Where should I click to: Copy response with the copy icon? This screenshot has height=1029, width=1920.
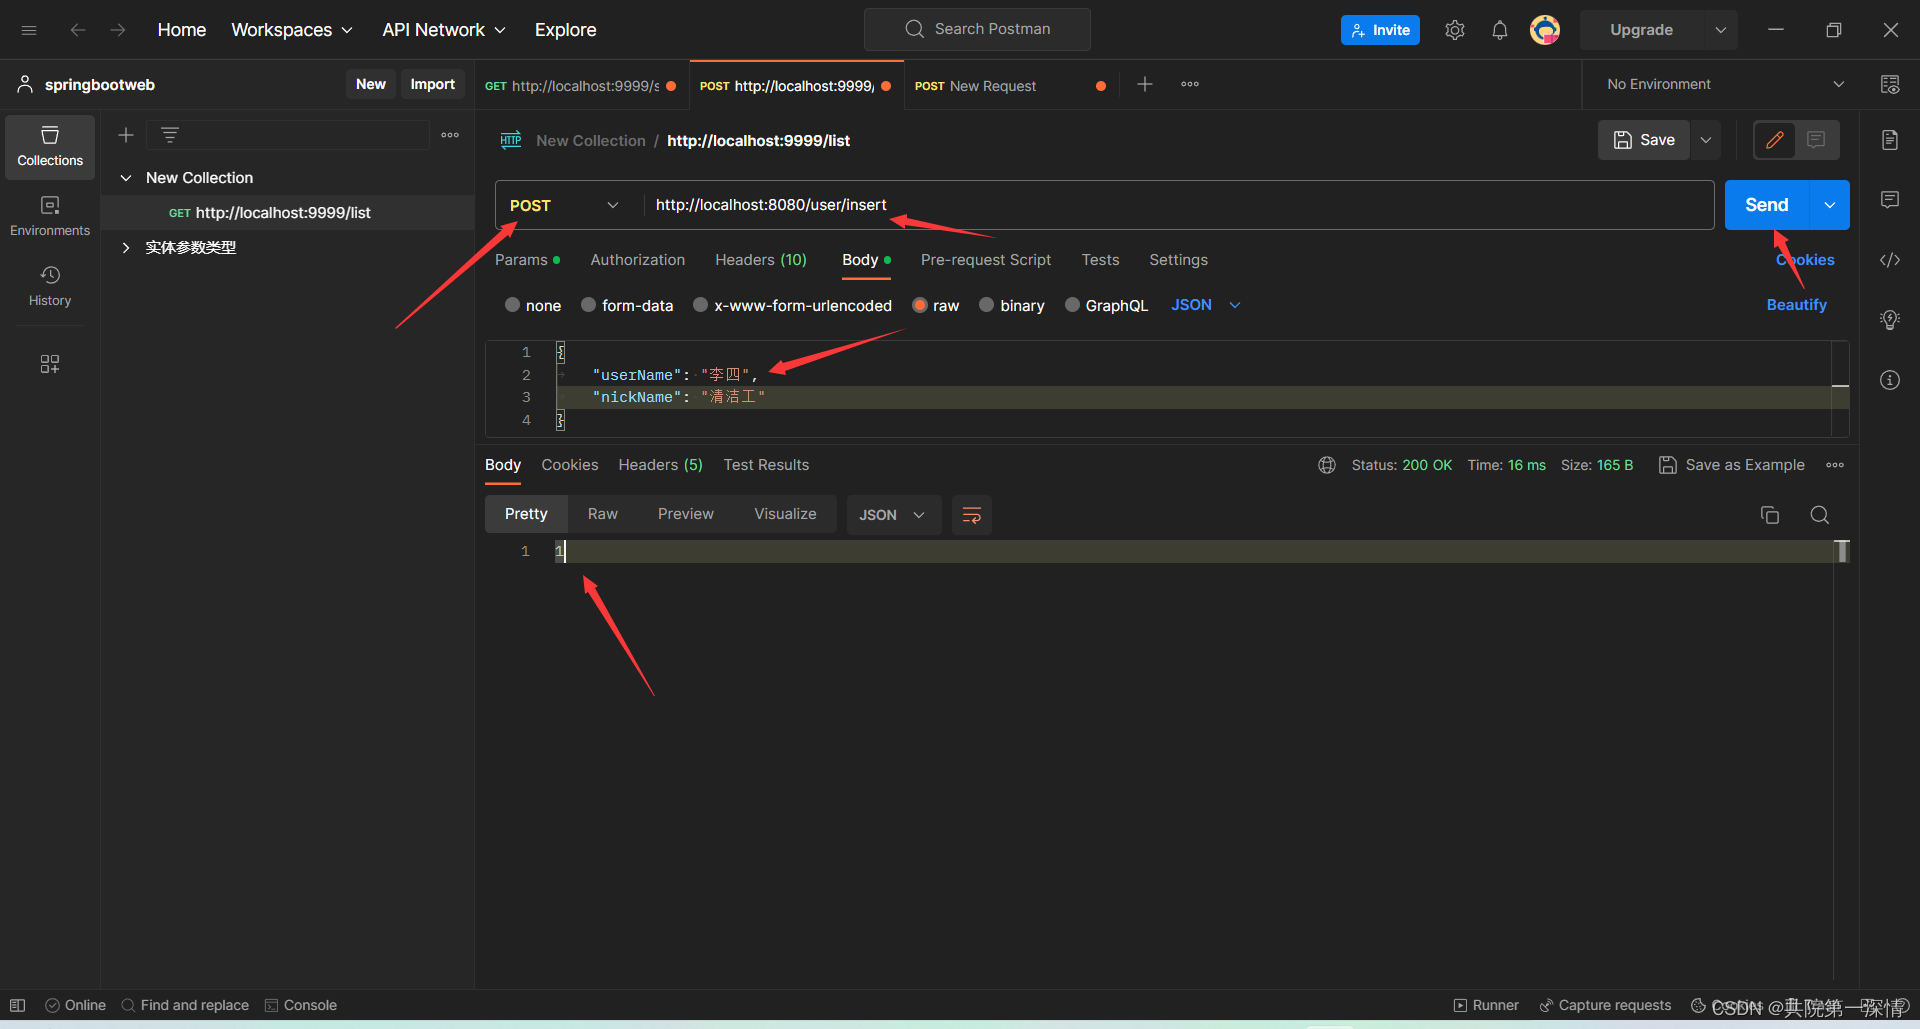click(1770, 515)
